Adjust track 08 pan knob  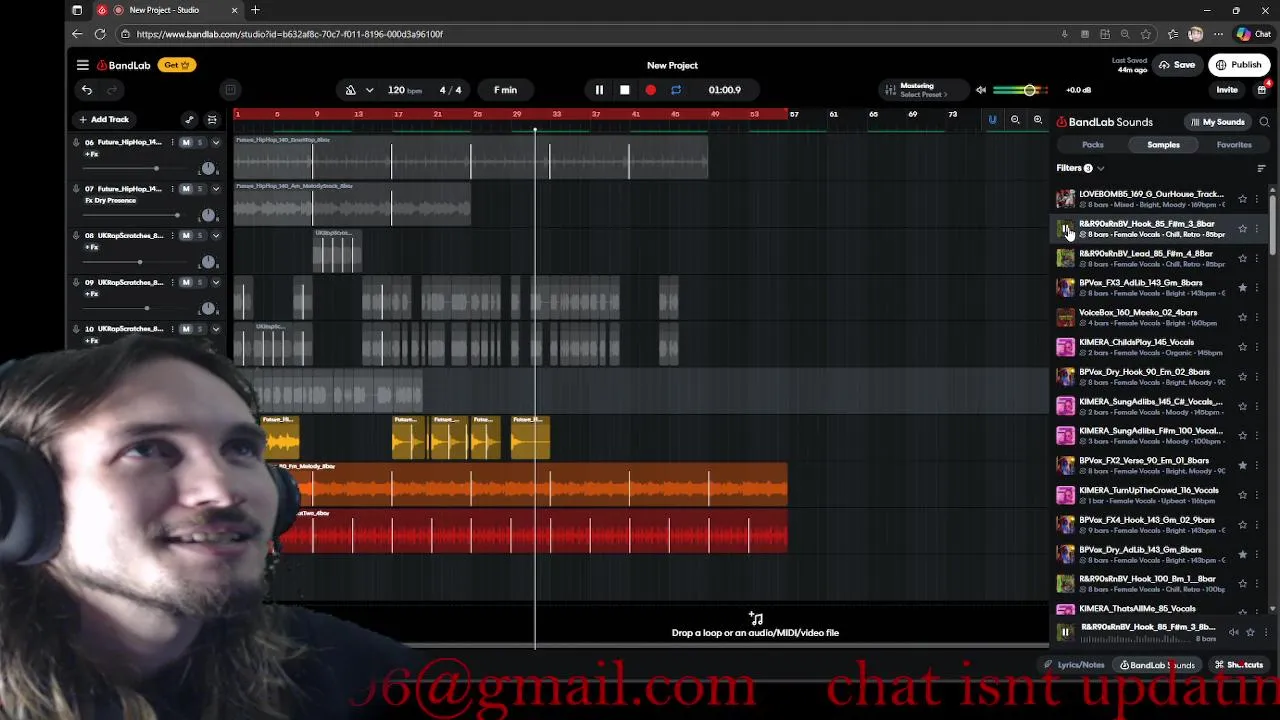point(208,262)
